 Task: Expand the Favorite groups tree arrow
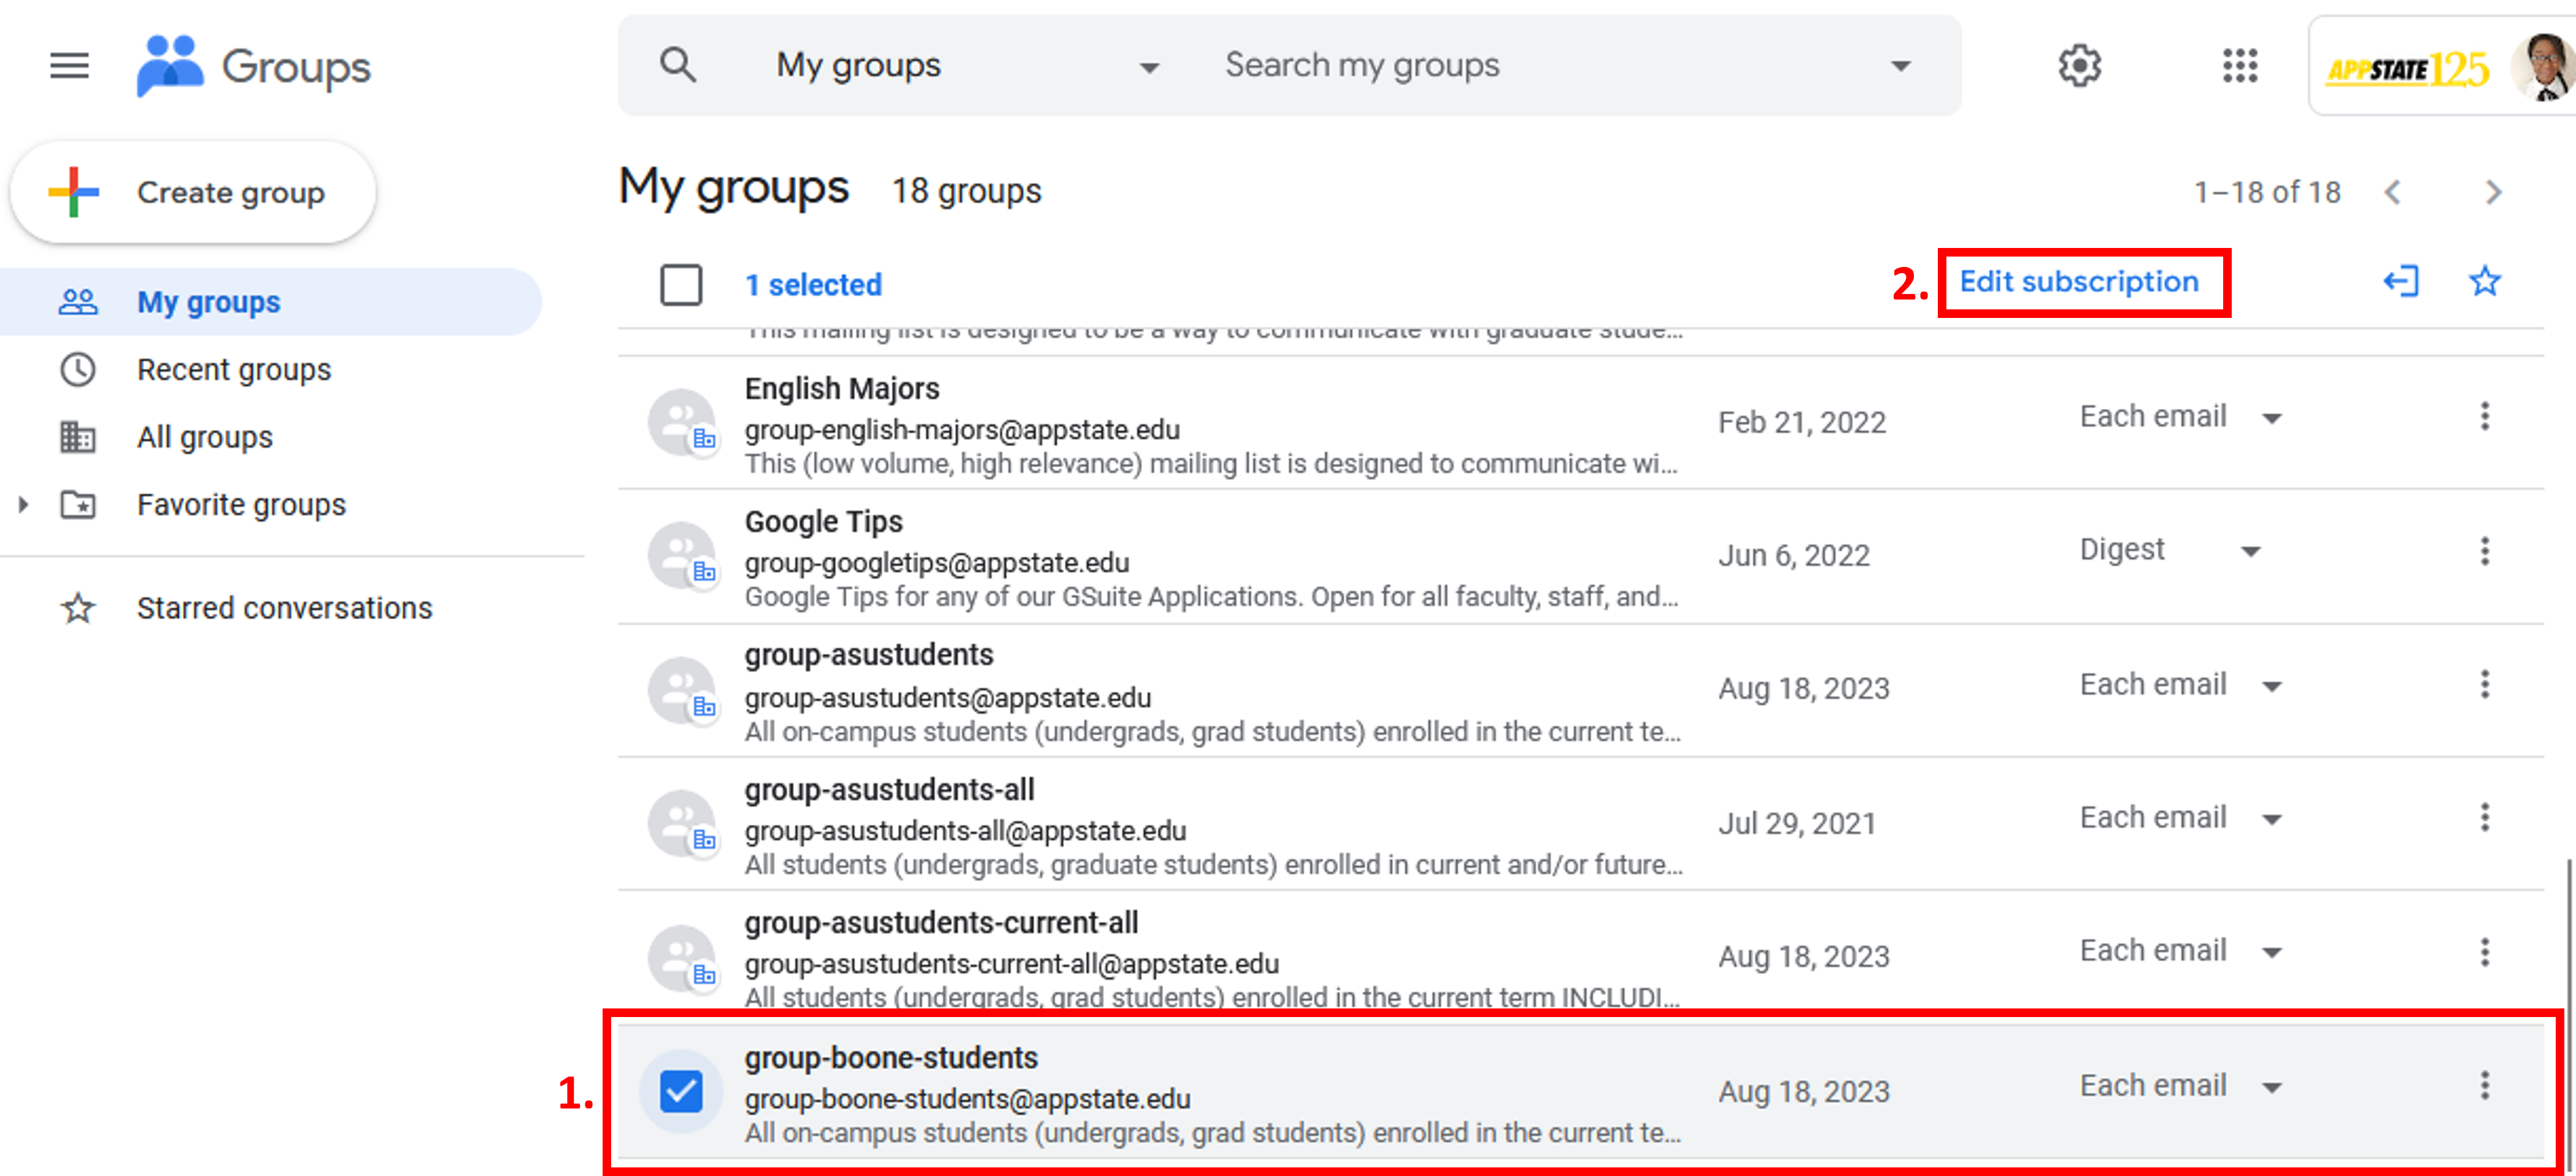point(23,505)
